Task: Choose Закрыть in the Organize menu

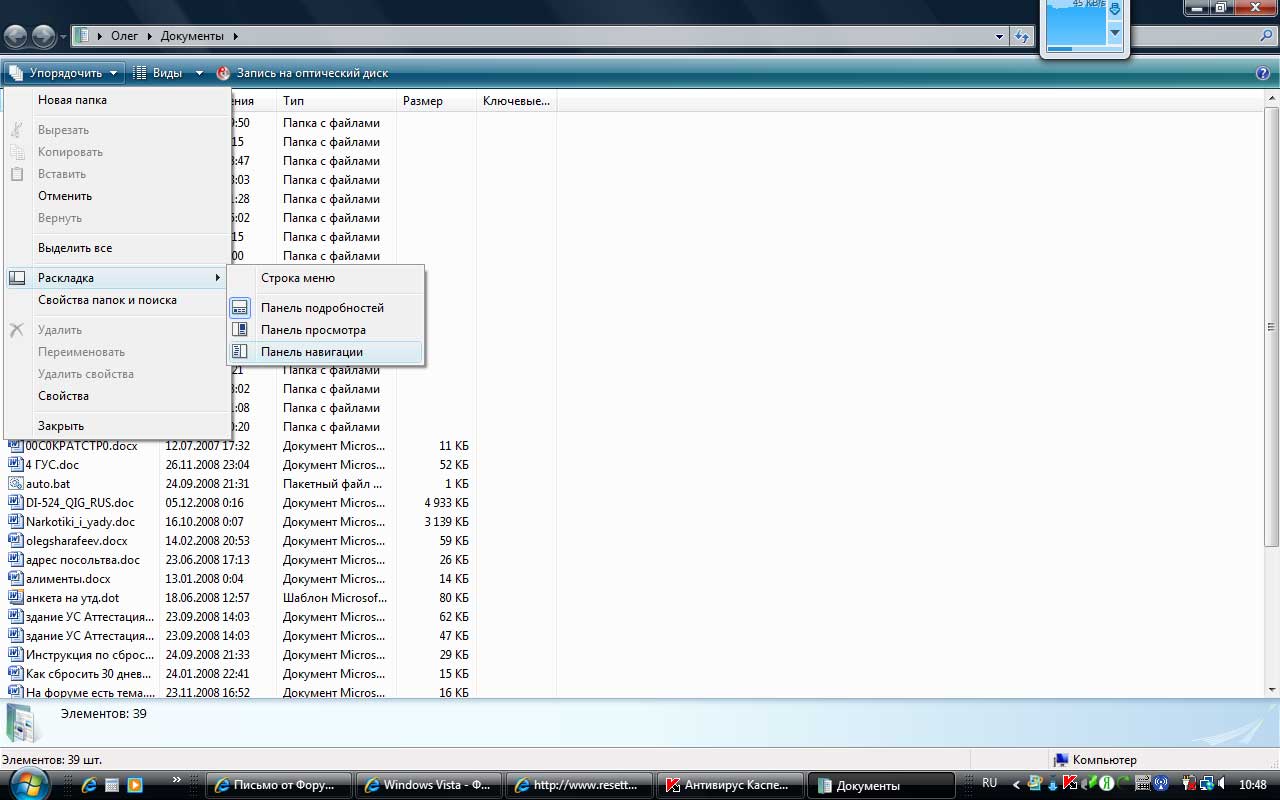Action: click(118, 426)
